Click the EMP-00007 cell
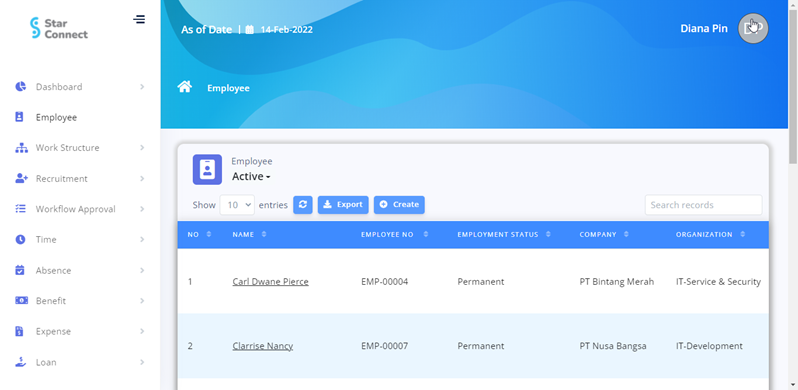The image size is (798, 390). point(385,346)
